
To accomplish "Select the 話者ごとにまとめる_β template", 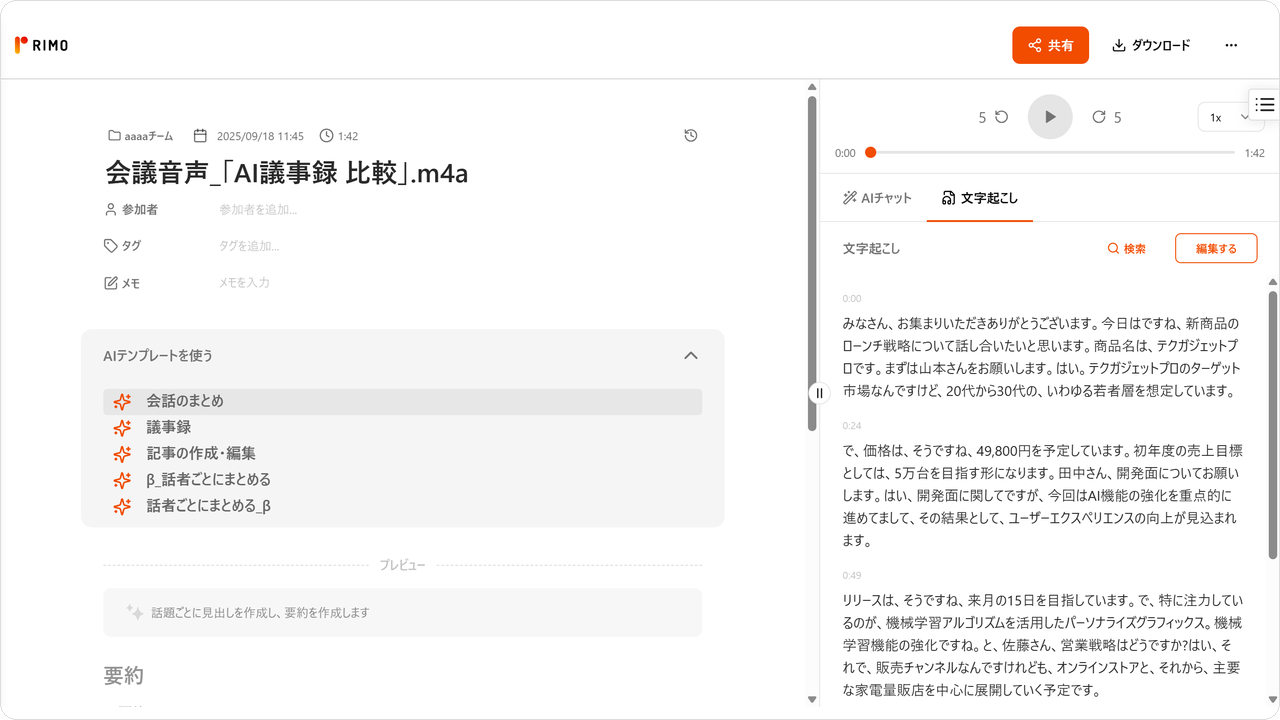I will 402,506.
